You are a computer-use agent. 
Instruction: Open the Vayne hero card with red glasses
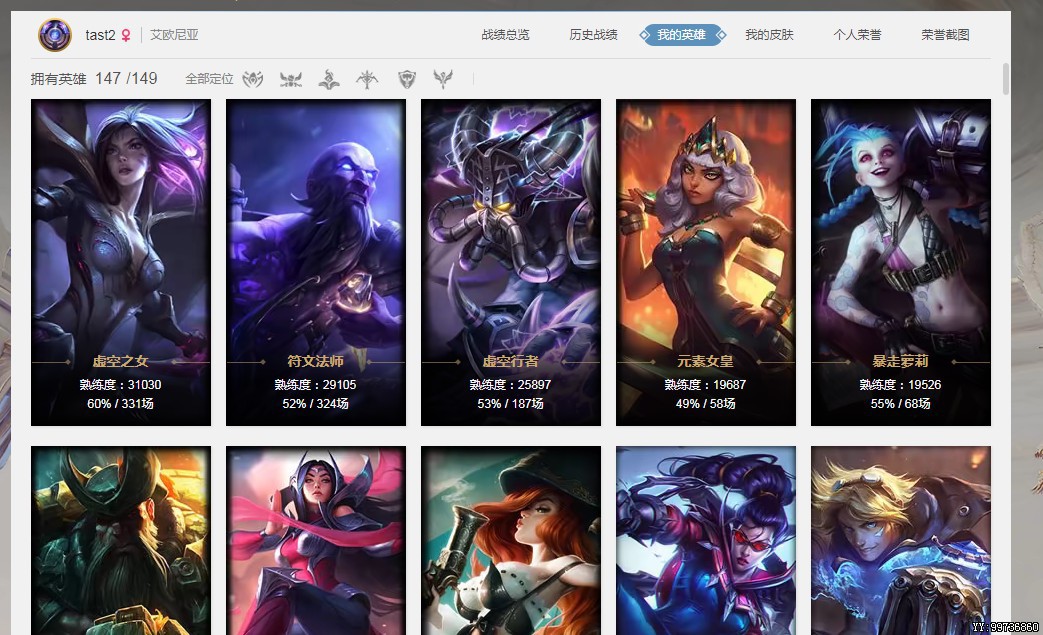pyautogui.click(x=706, y=541)
